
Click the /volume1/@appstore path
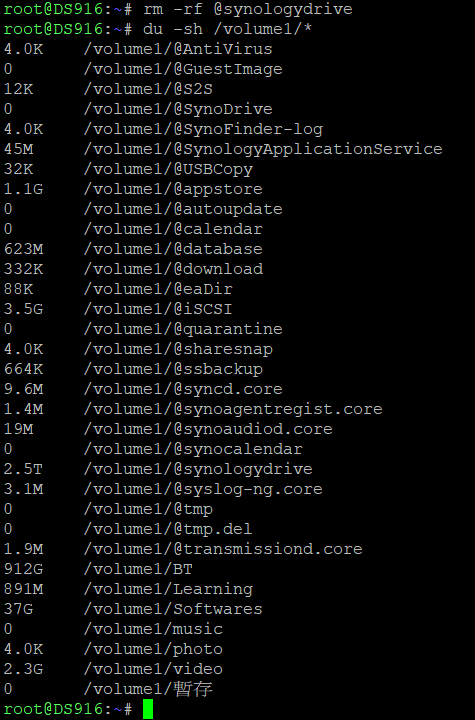[x=173, y=189]
